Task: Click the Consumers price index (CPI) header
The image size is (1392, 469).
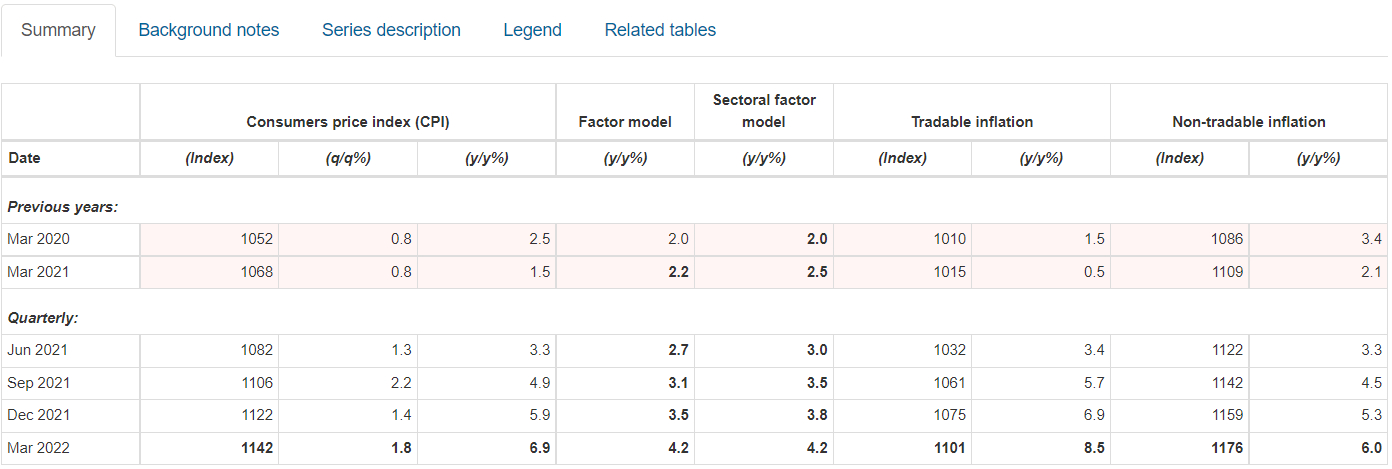Action: 348,122
